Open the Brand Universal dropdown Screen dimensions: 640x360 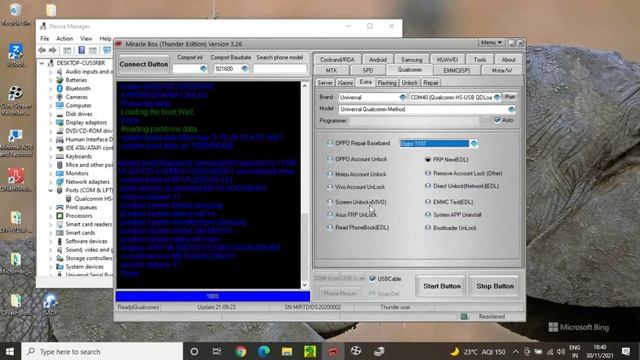402,97
